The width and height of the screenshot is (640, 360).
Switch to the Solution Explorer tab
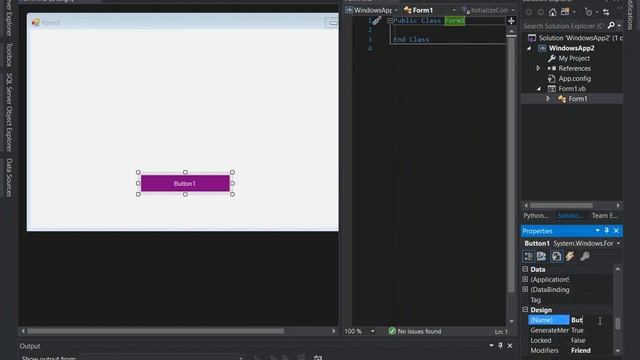570,216
